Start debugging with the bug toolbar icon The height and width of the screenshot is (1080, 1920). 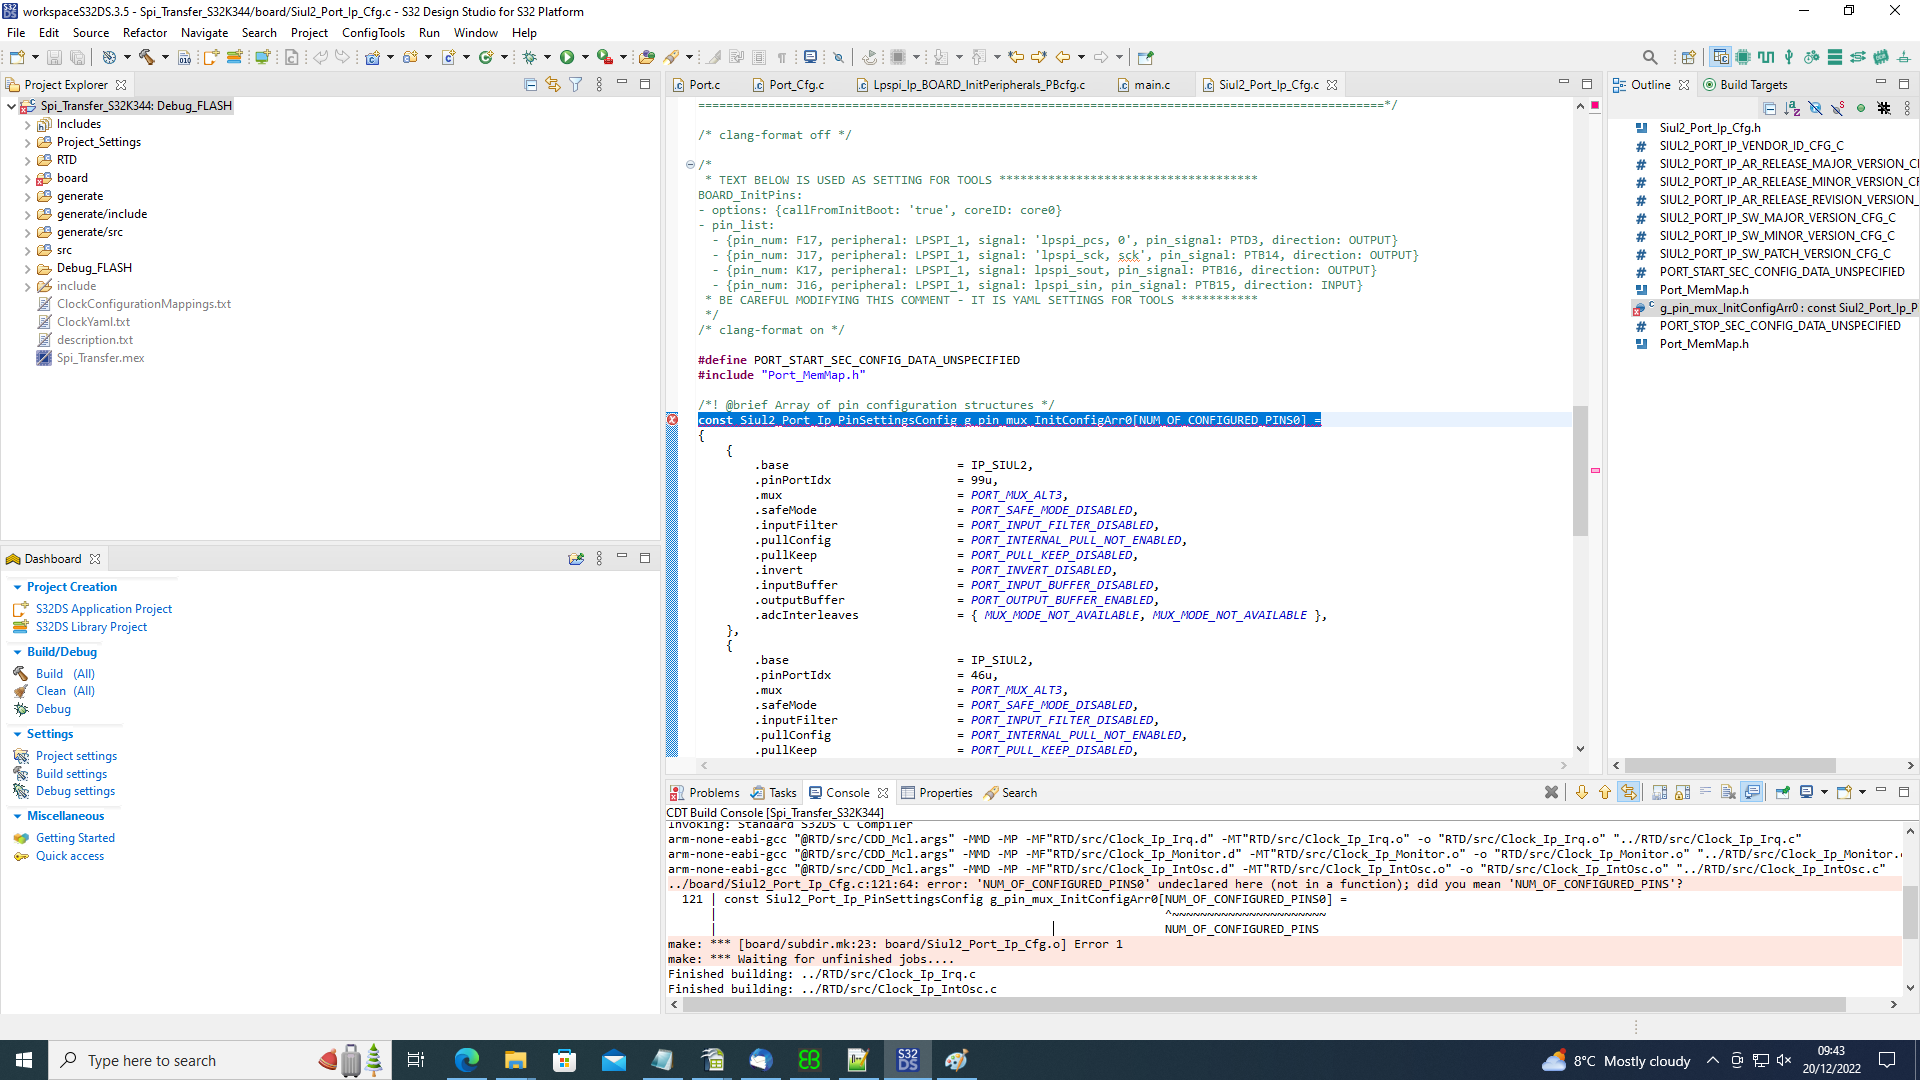click(530, 57)
